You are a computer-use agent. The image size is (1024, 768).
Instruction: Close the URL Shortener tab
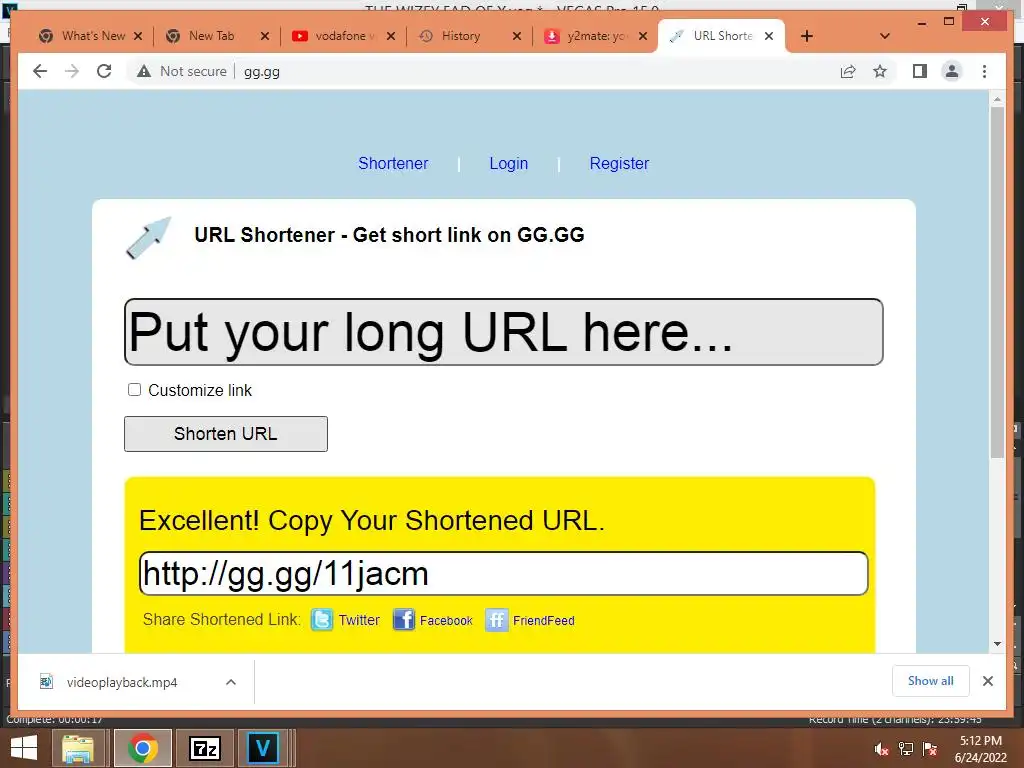(x=769, y=36)
